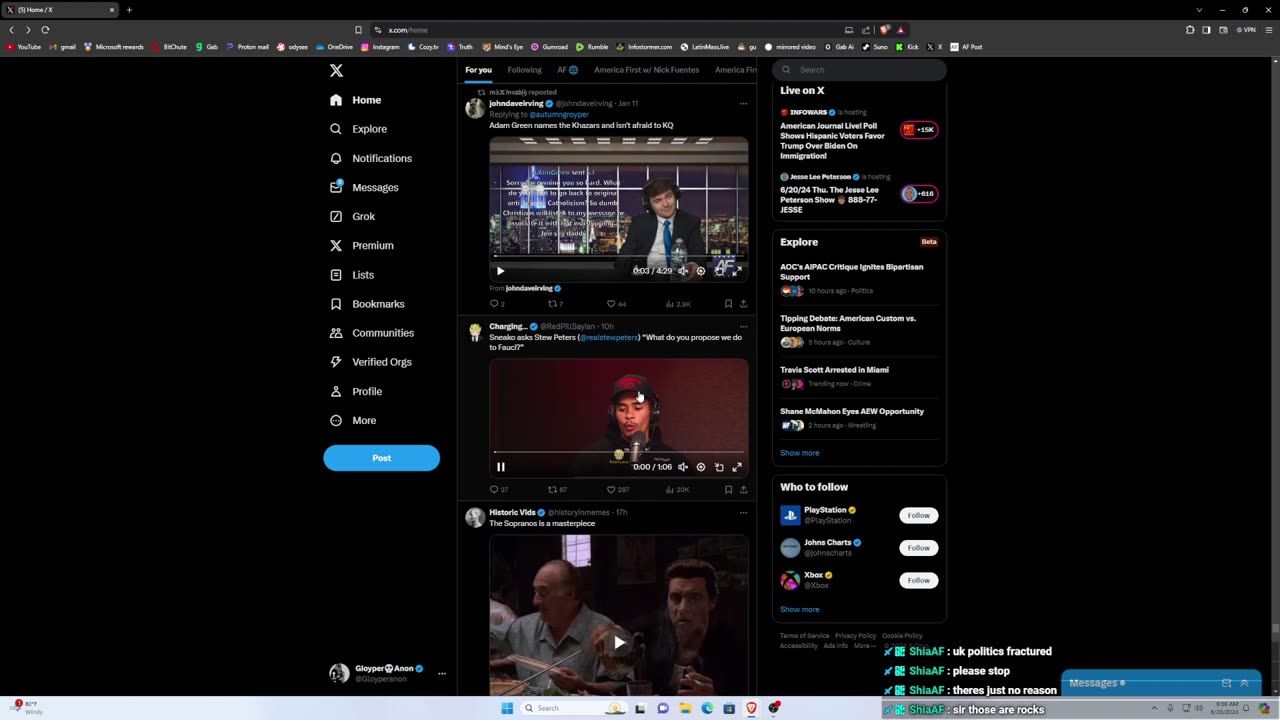The image size is (1280, 720).
Task: Share the Sneako post
Action: pos(743,490)
